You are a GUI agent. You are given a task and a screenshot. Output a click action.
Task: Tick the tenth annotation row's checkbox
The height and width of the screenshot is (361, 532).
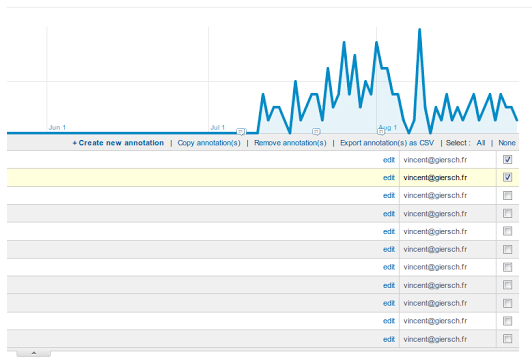(507, 321)
